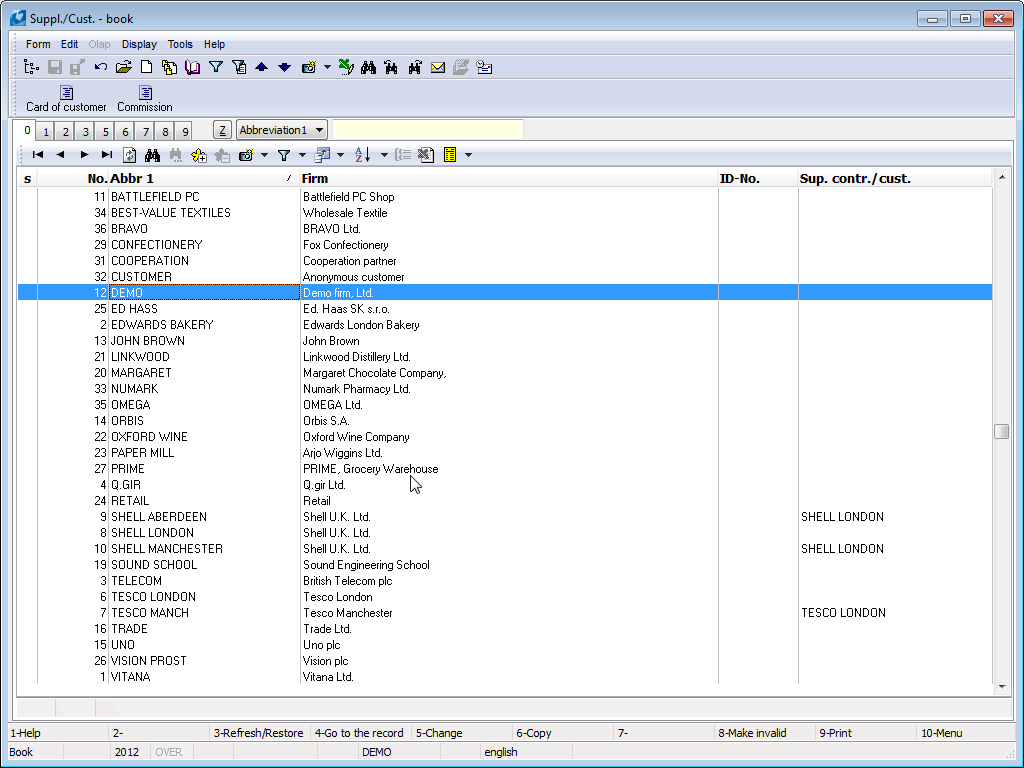Select the EDWARDS BAKERY row
Image resolution: width=1024 pixels, height=768 pixels.
[504, 325]
